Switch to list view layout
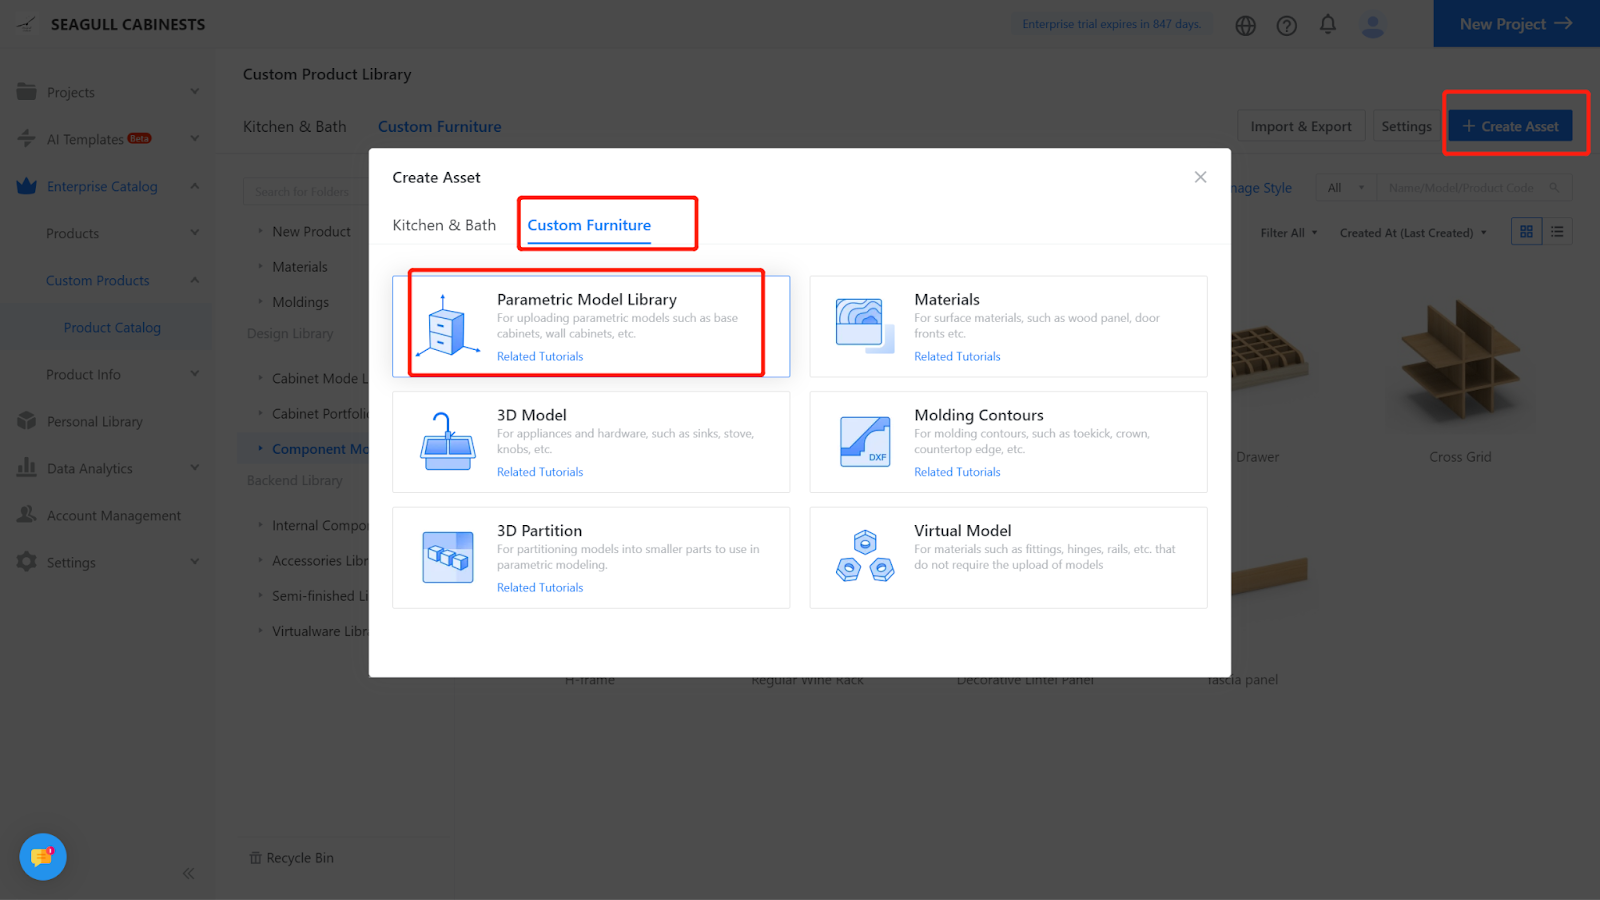 [1557, 232]
